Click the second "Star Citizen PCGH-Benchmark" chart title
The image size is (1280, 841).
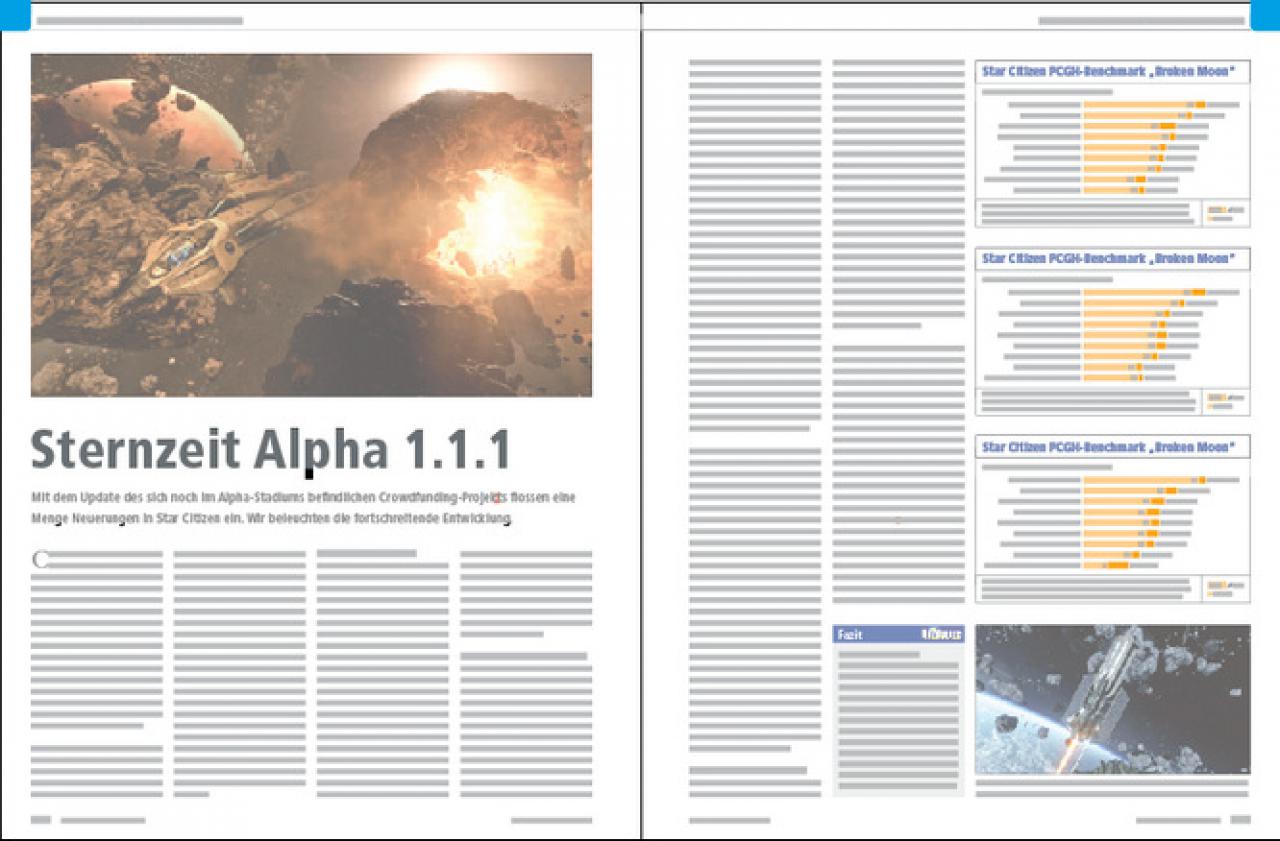click(1108, 259)
